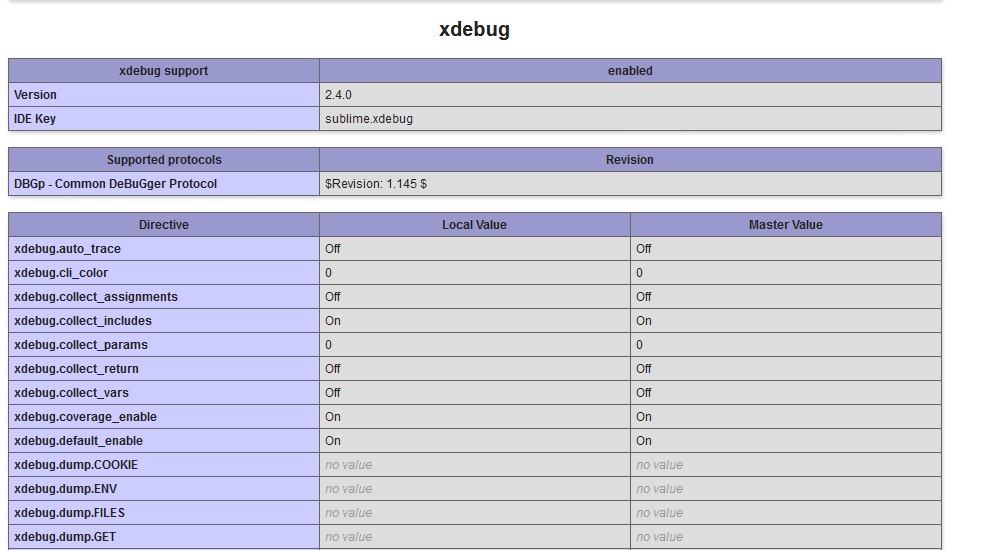Image resolution: width=996 pixels, height=550 pixels.
Task: Click the 'Supported protocols' header
Action: [x=164, y=160]
